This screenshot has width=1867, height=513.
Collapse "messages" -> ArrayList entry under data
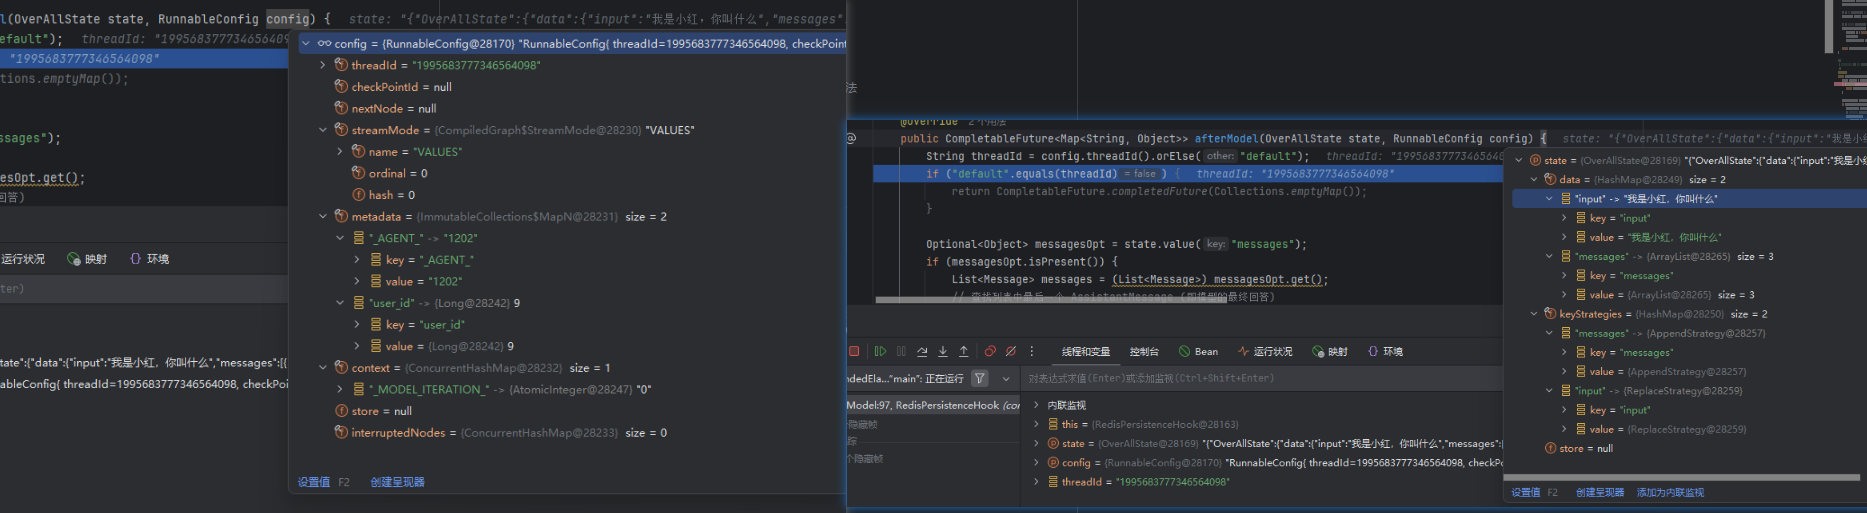point(1549,257)
